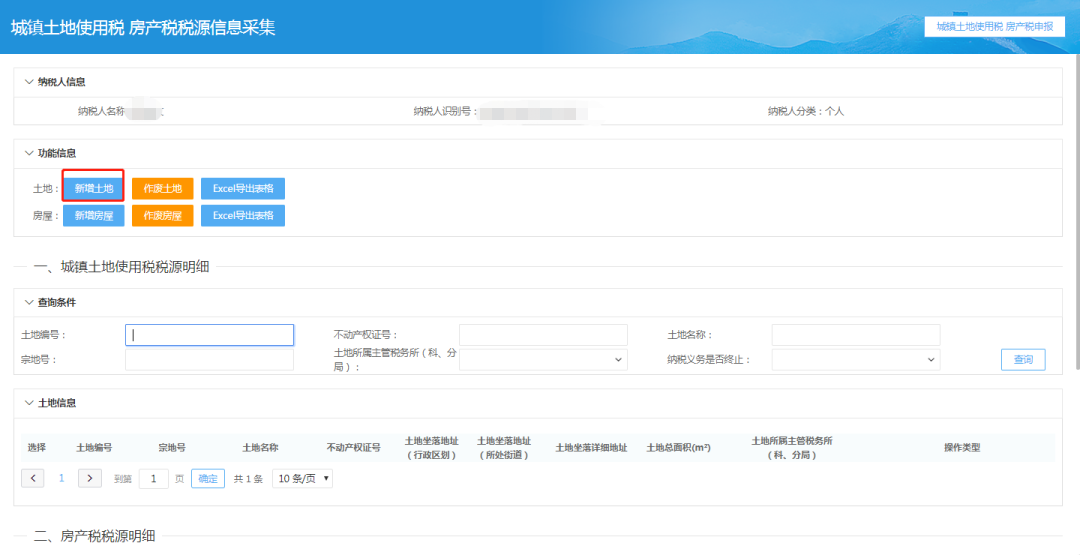
Task: Click the page title 城镇土地使用税 房产税税源信息采集
Action: click(143, 28)
